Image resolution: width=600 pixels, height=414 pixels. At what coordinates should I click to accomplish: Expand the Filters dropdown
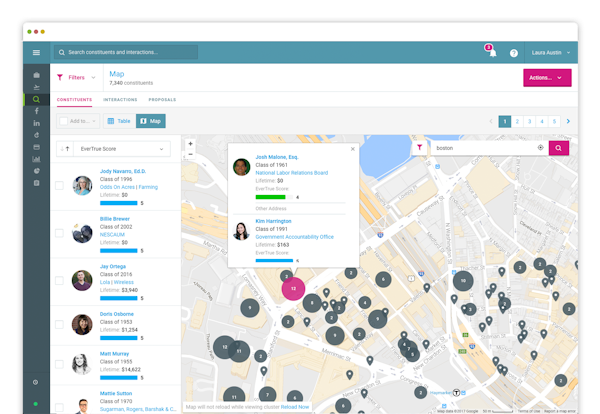76,78
